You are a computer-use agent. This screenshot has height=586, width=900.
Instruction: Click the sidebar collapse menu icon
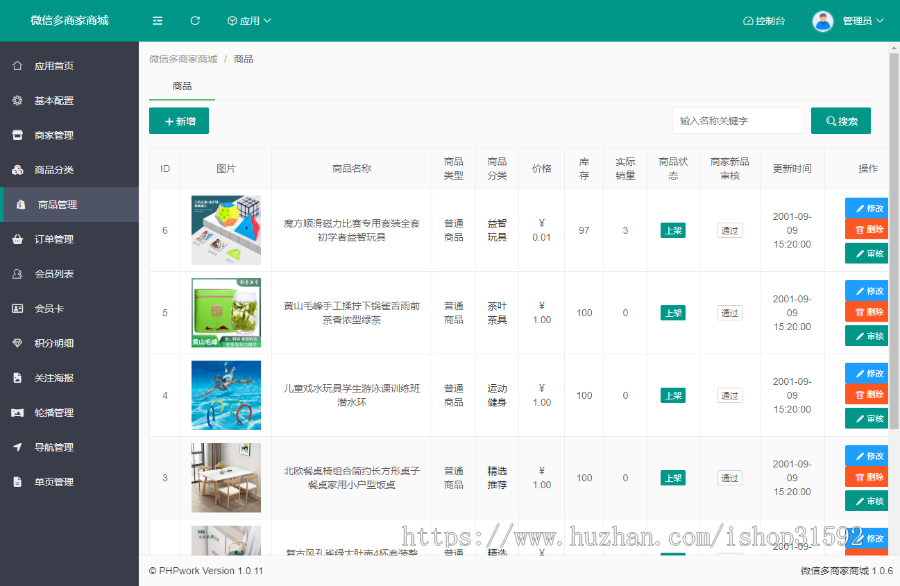[x=158, y=20]
